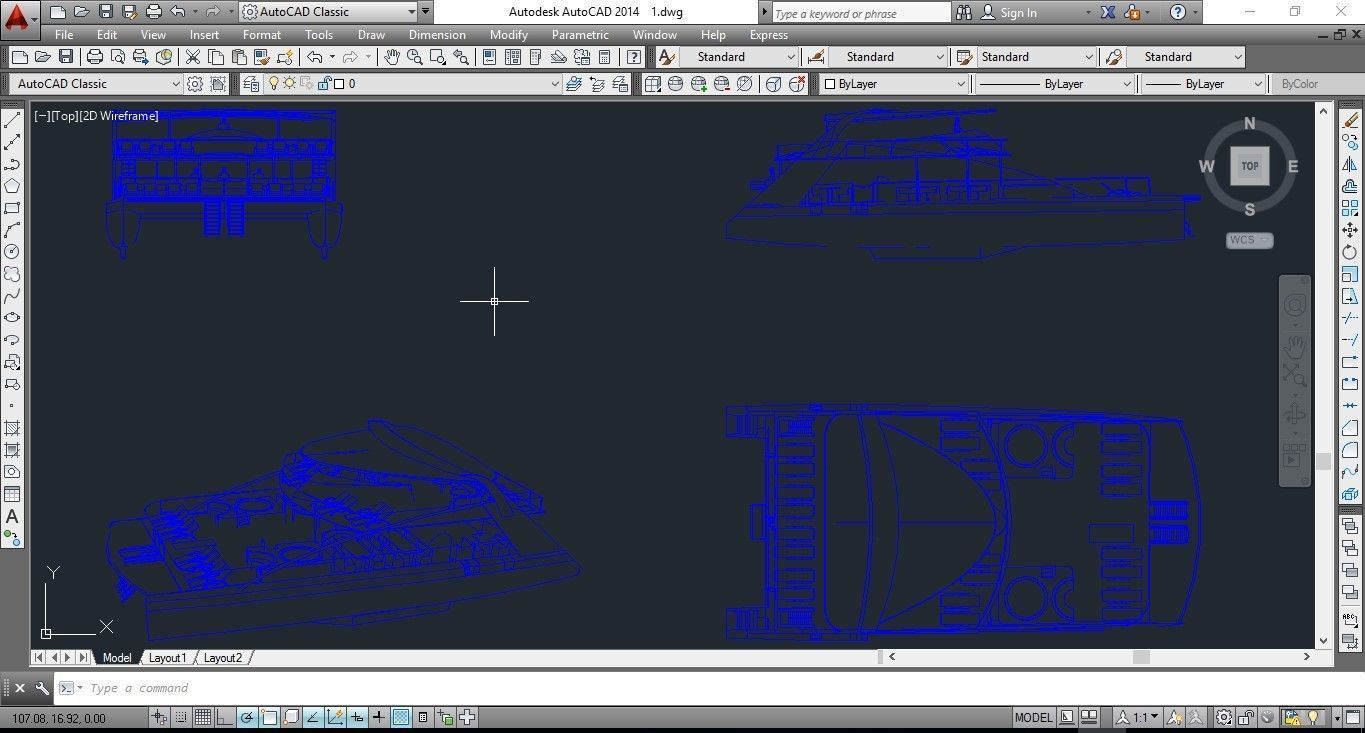The height and width of the screenshot is (733, 1365).
Task: Choose the Mirror tool in Modify toolbar
Action: [1350, 164]
